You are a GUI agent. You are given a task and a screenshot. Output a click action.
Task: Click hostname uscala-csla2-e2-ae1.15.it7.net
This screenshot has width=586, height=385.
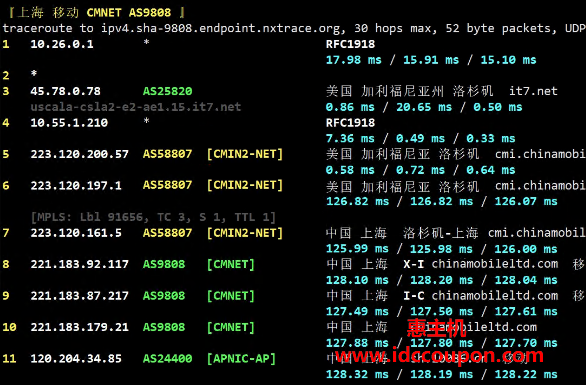click(x=136, y=107)
